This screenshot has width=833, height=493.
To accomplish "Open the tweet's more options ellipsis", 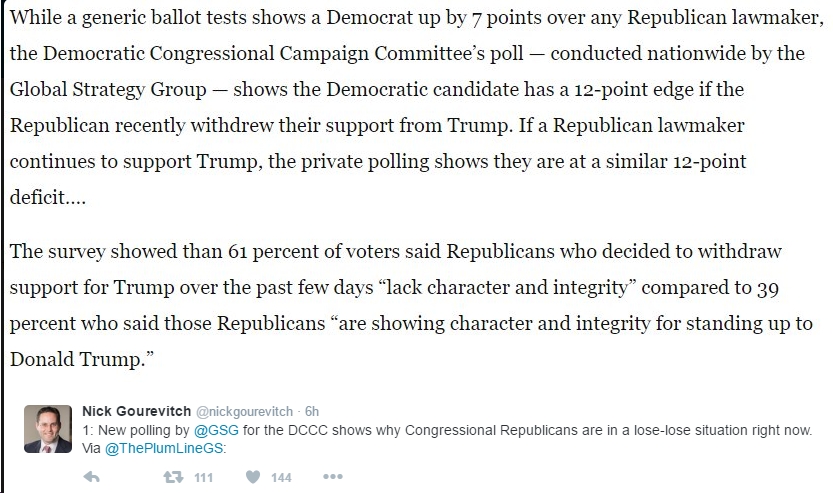I will tap(333, 477).
